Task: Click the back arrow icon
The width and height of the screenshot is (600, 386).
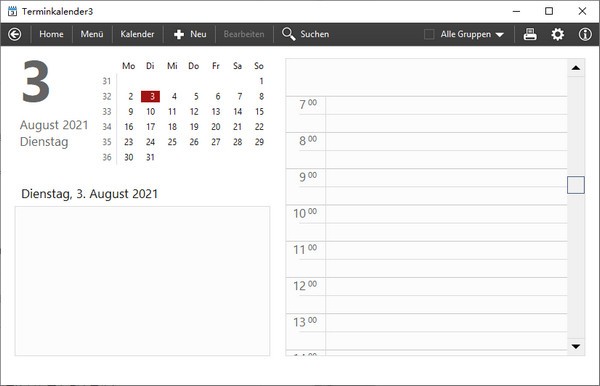Action: (x=15, y=34)
